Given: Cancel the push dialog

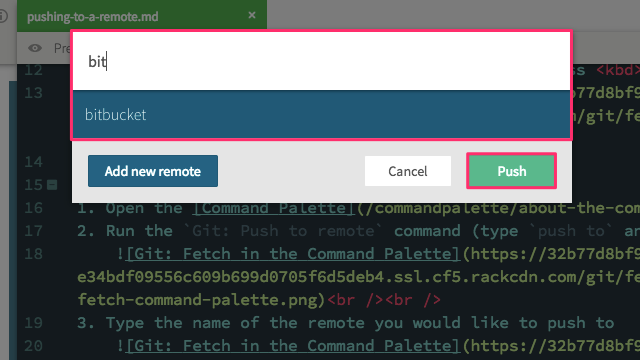Looking at the screenshot, I should (408, 171).
